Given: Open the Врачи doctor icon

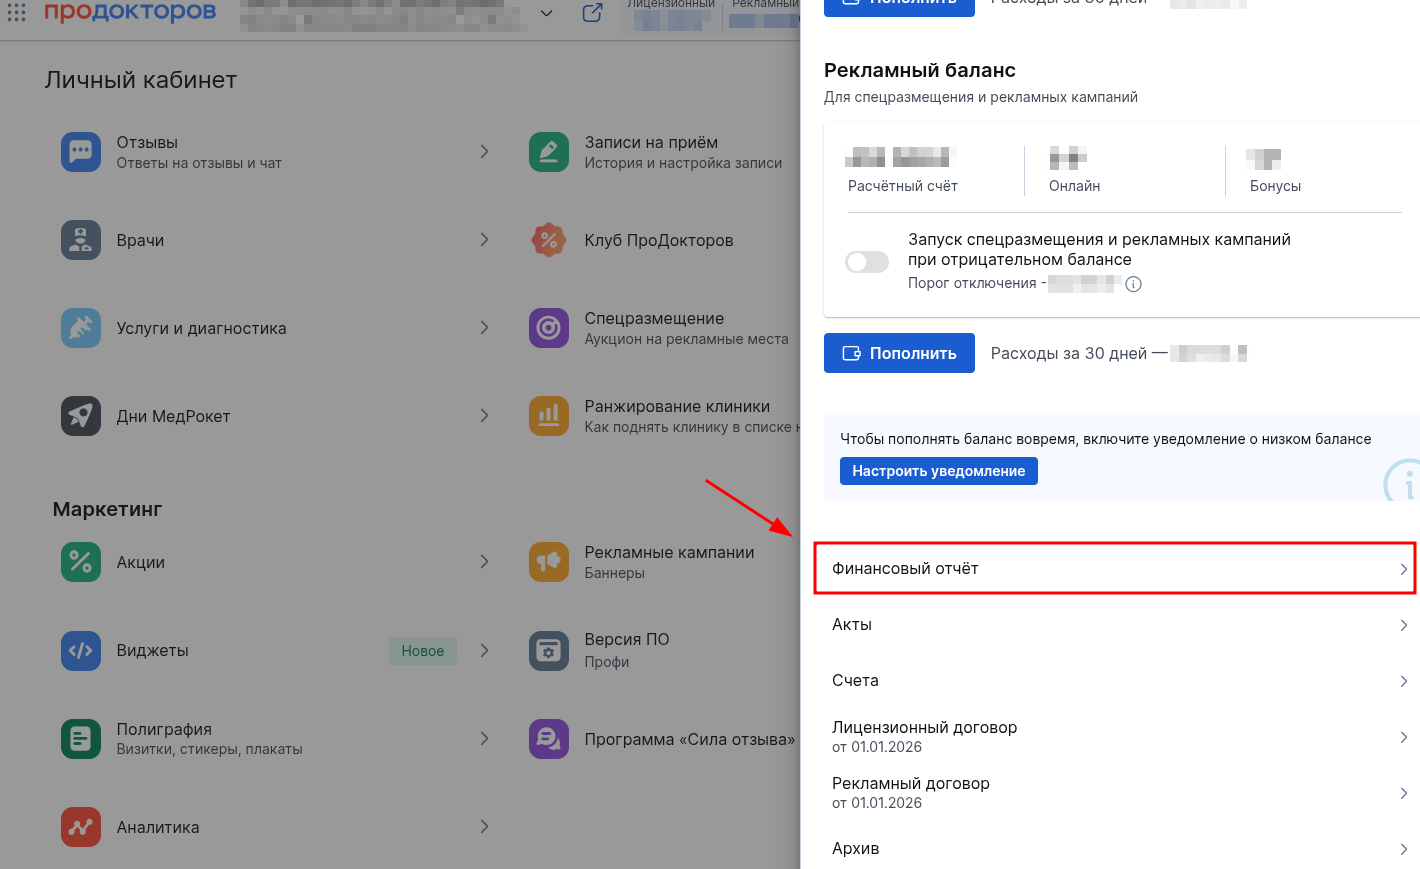Looking at the screenshot, I should pos(81,240).
